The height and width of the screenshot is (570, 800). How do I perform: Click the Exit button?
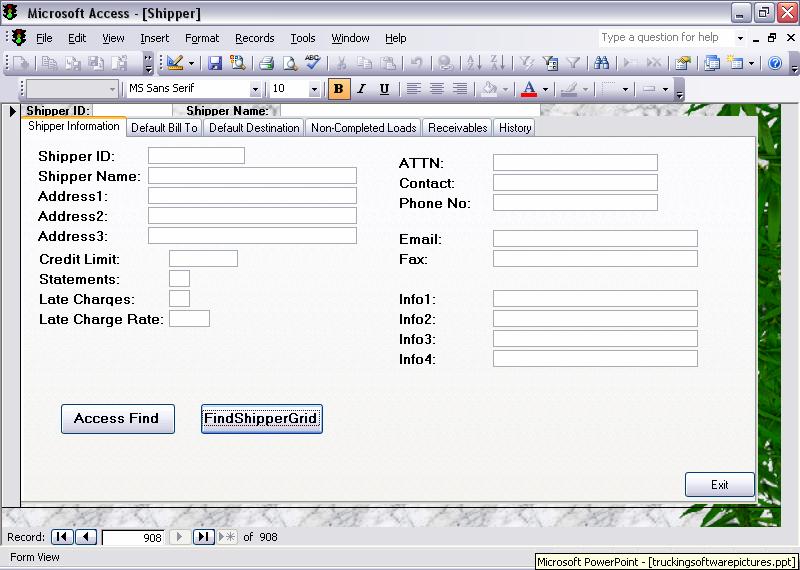tap(719, 485)
